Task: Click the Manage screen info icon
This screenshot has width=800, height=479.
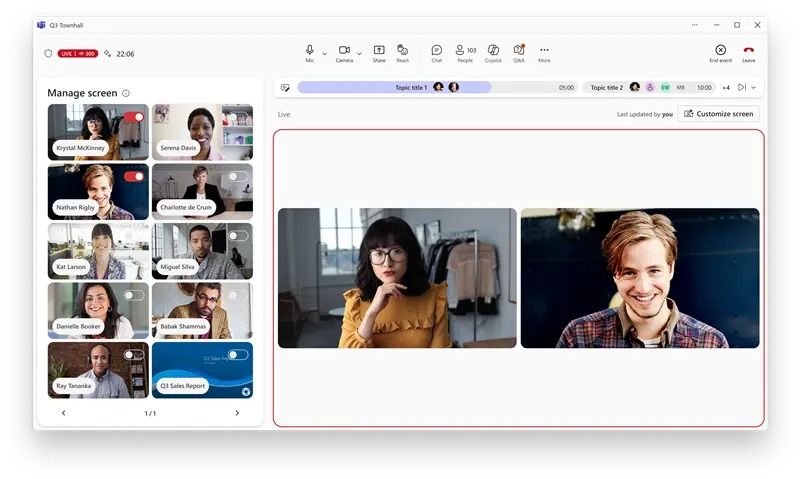Action: pyautogui.click(x=126, y=93)
